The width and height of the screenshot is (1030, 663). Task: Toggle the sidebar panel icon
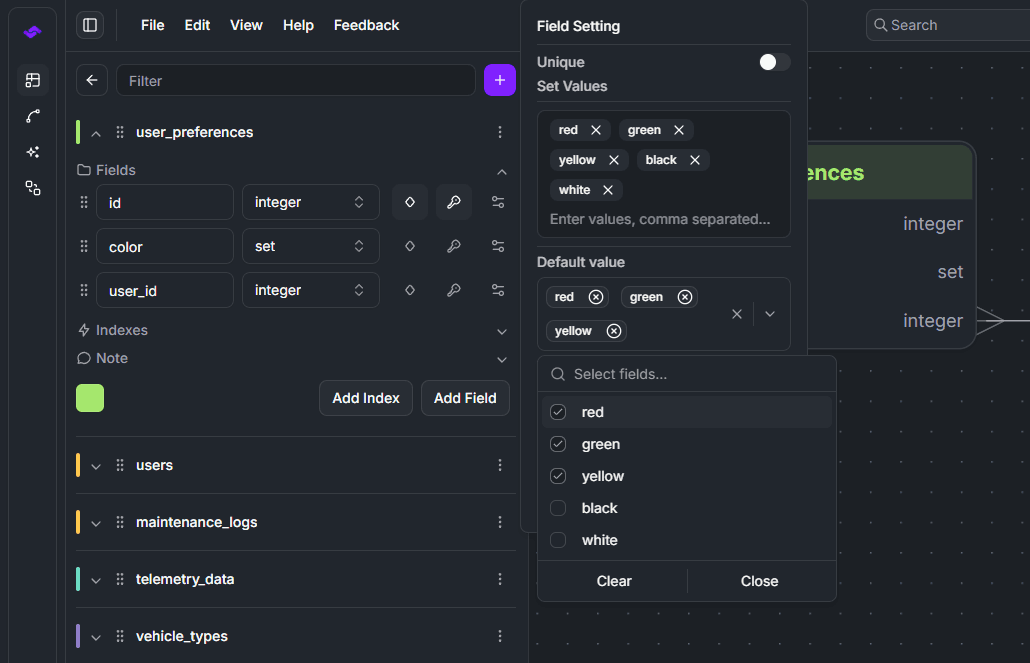point(90,25)
